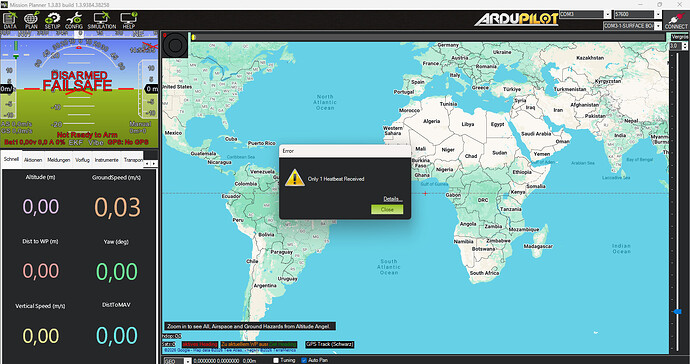Click the Manual flight mode text in HUD

140,124
